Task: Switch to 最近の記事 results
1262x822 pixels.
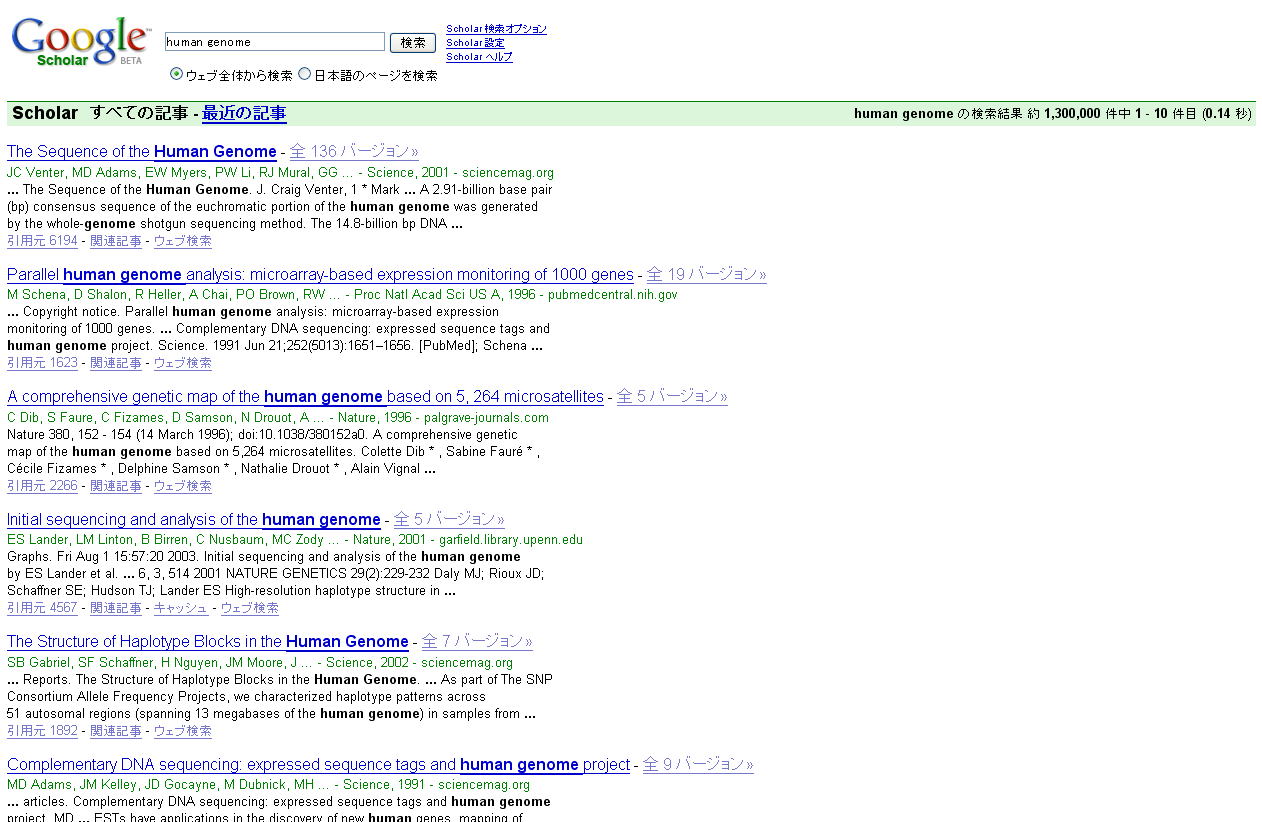Action: (x=244, y=113)
